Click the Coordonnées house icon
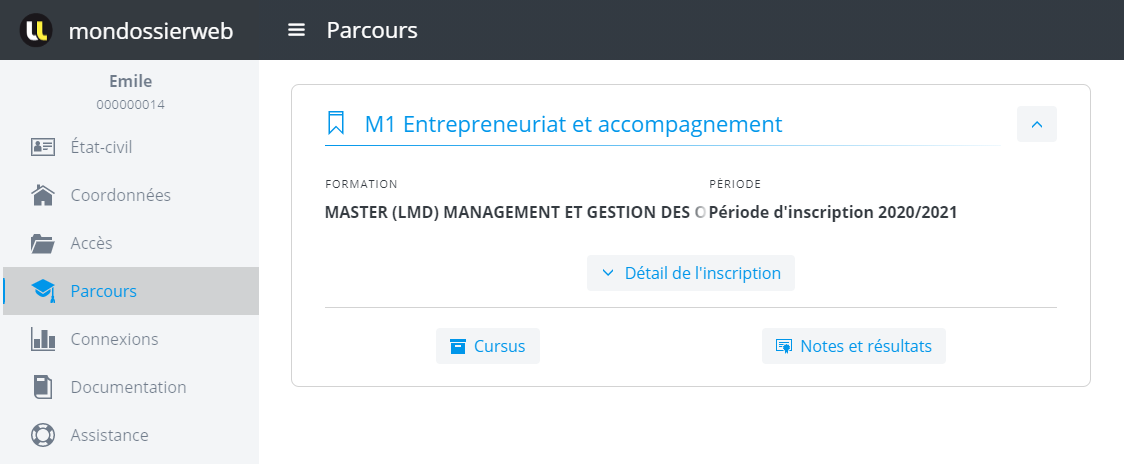This screenshot has width=1124, height=464. tap(43, 195)
